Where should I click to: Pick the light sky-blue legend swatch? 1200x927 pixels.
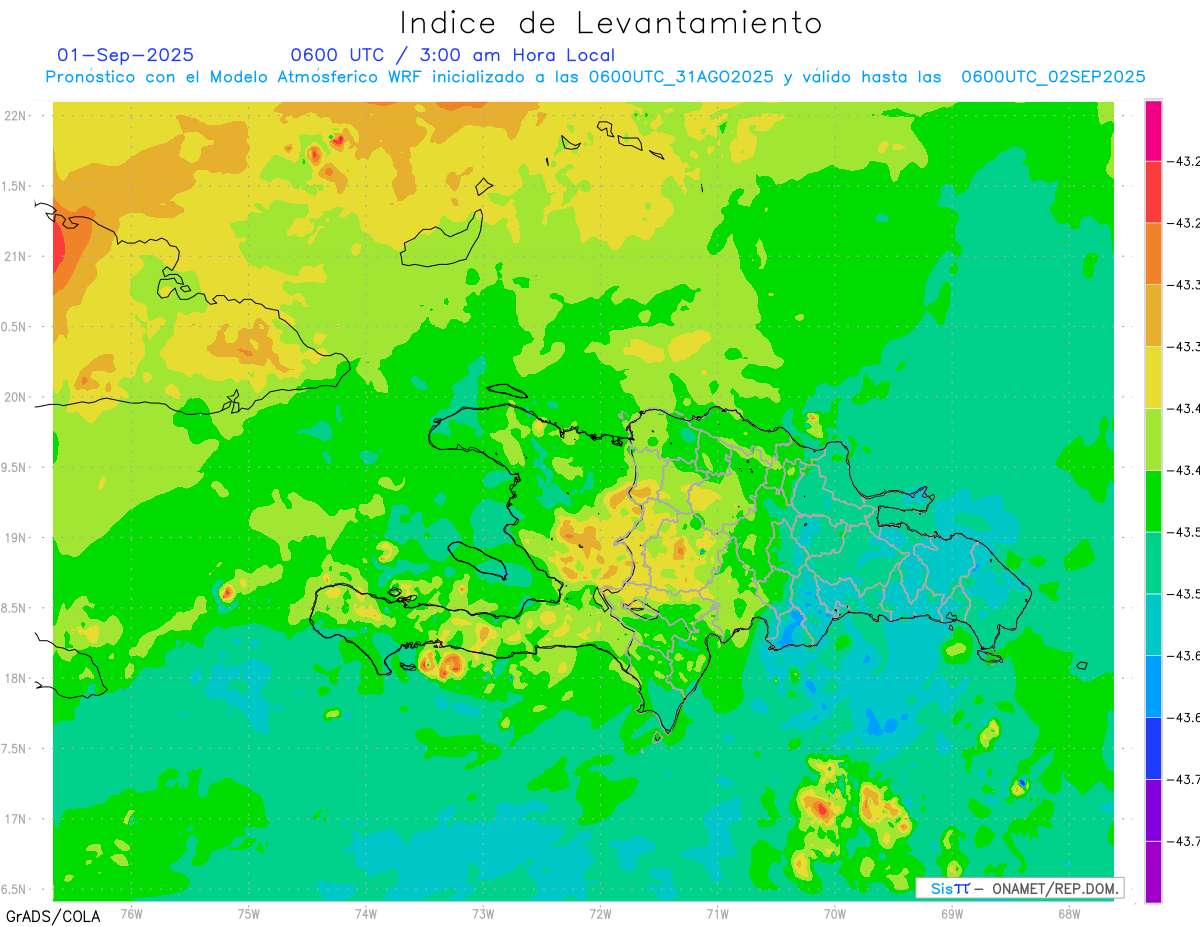[x=1153, y=686]
